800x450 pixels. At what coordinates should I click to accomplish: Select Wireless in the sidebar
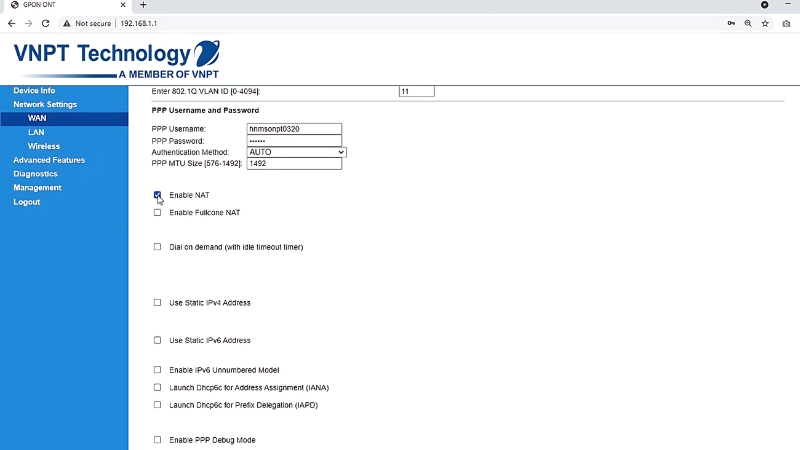[x=43, y=146]
